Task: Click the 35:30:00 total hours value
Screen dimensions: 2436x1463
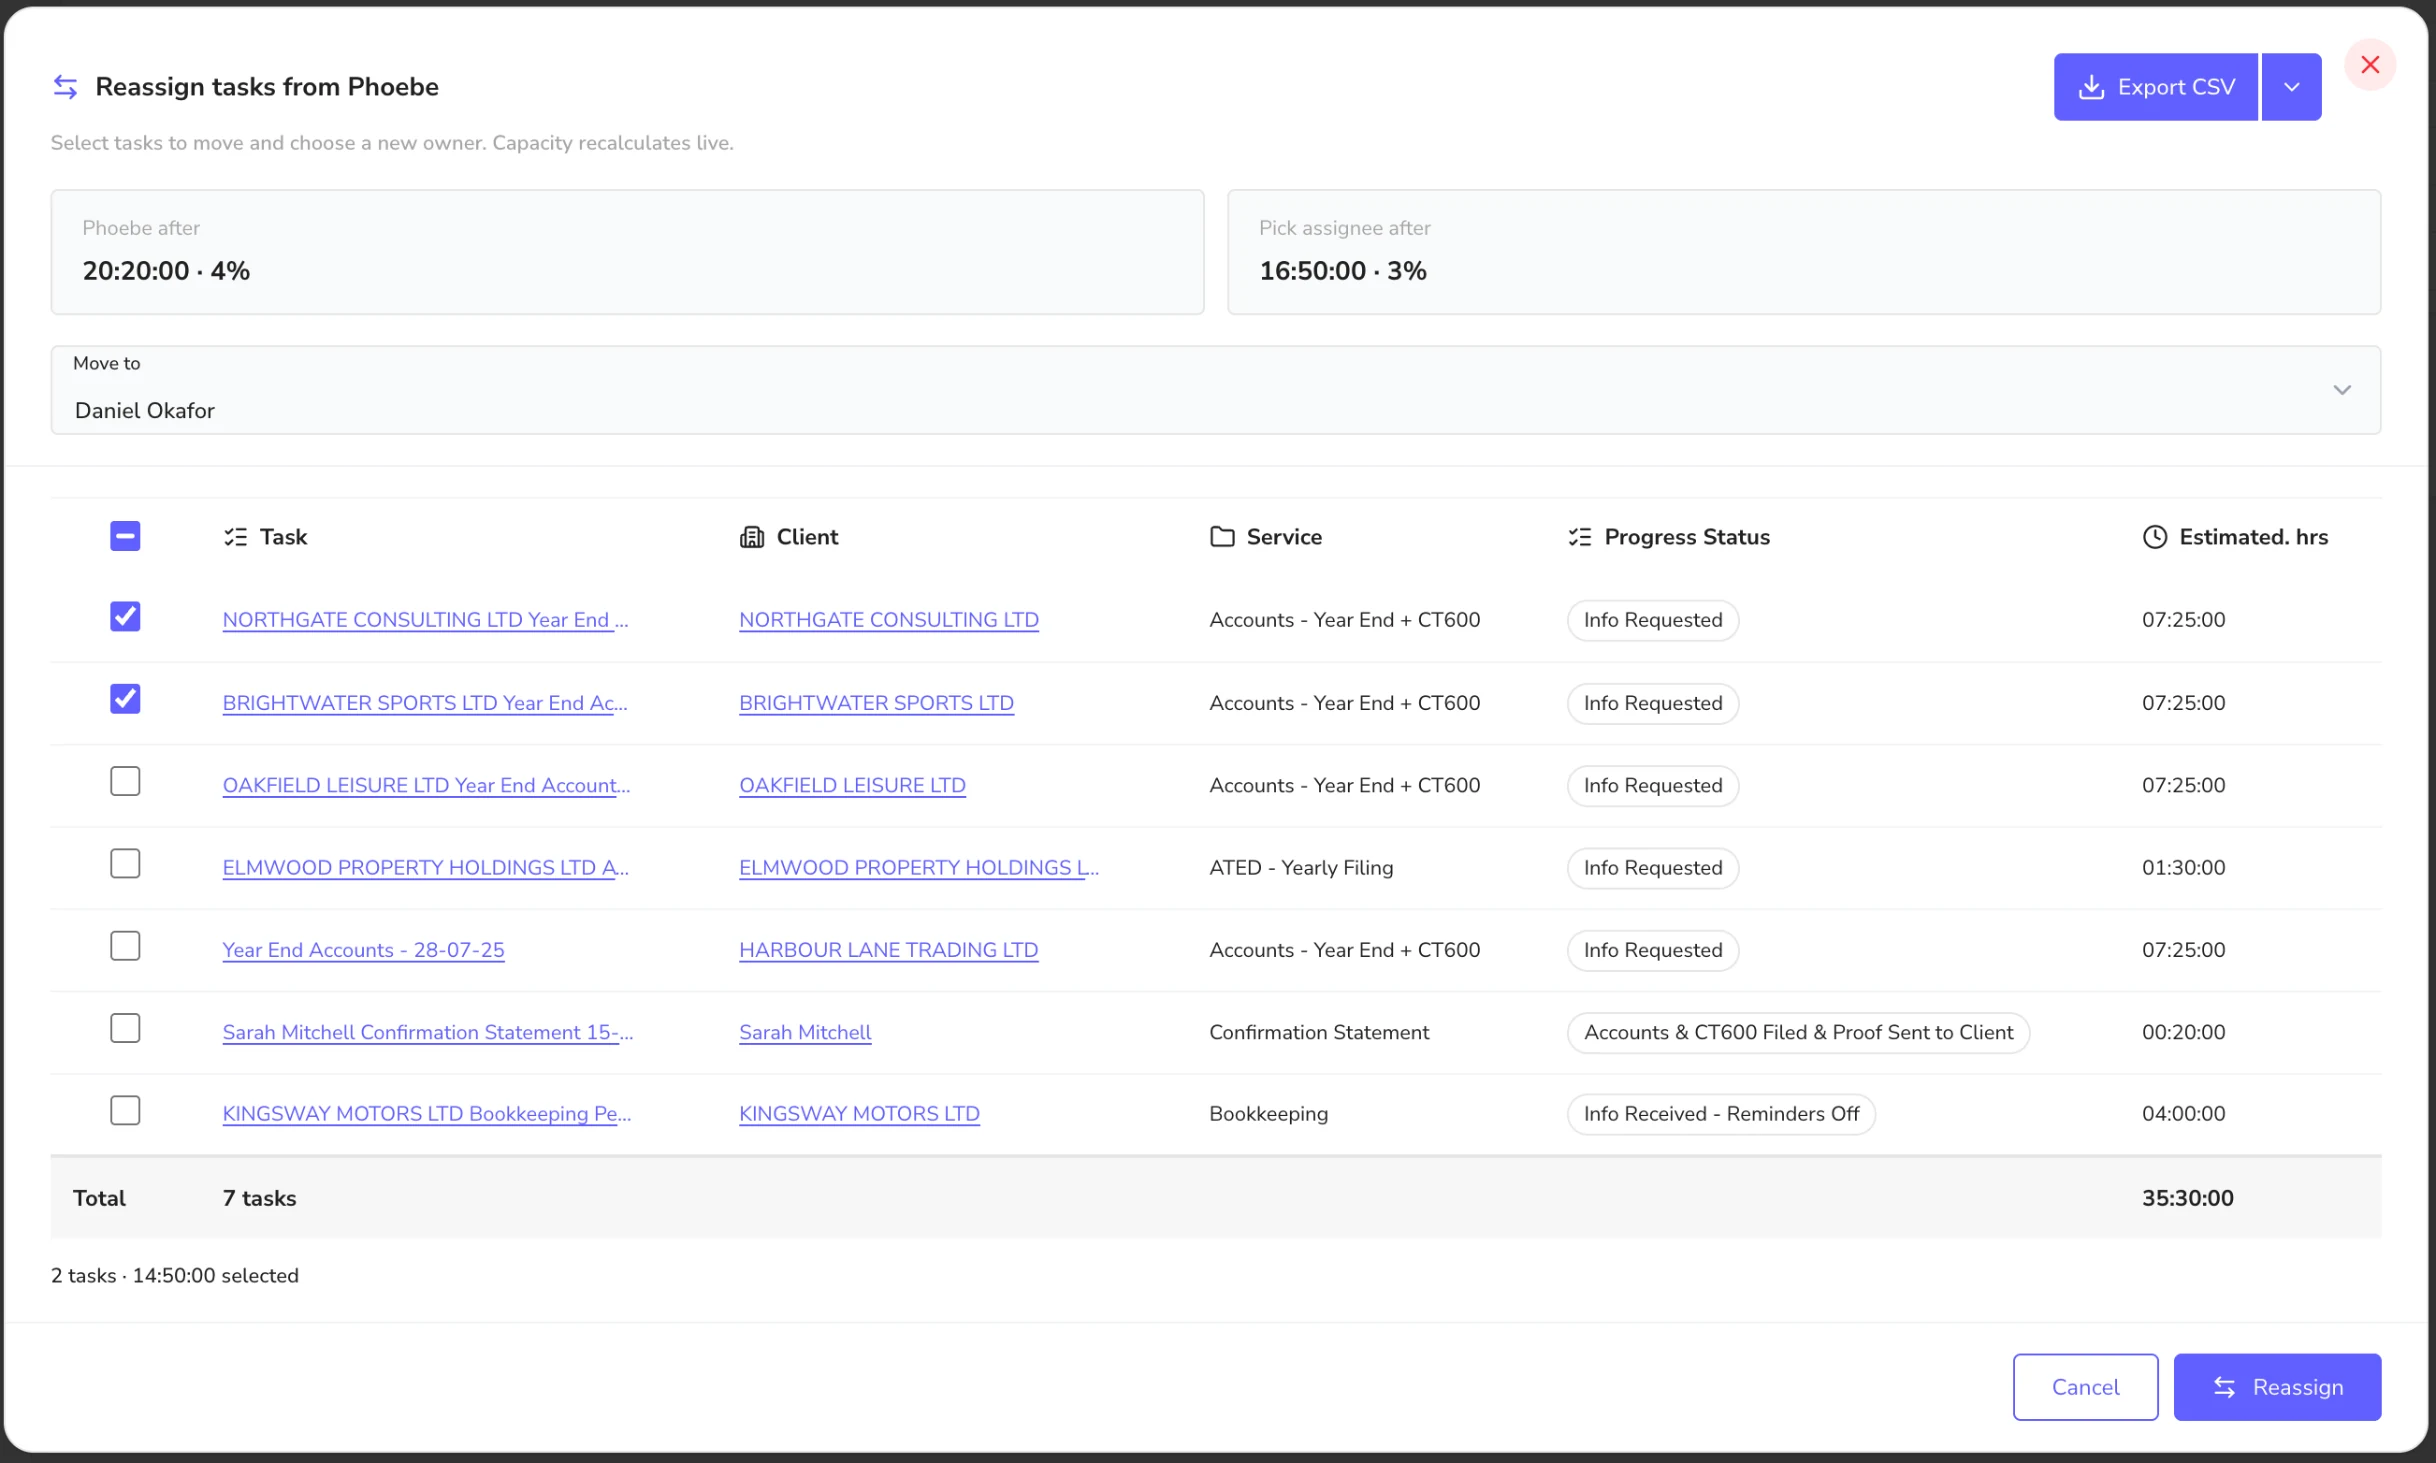Action: coord(2187,1198)
